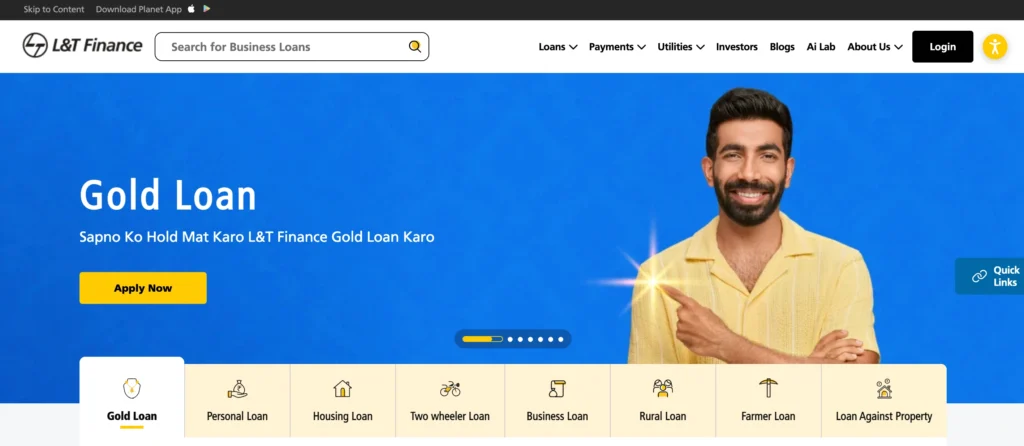Click the Skip to Content link
Screen dimensions: 1024x446
tap(54, 9)
